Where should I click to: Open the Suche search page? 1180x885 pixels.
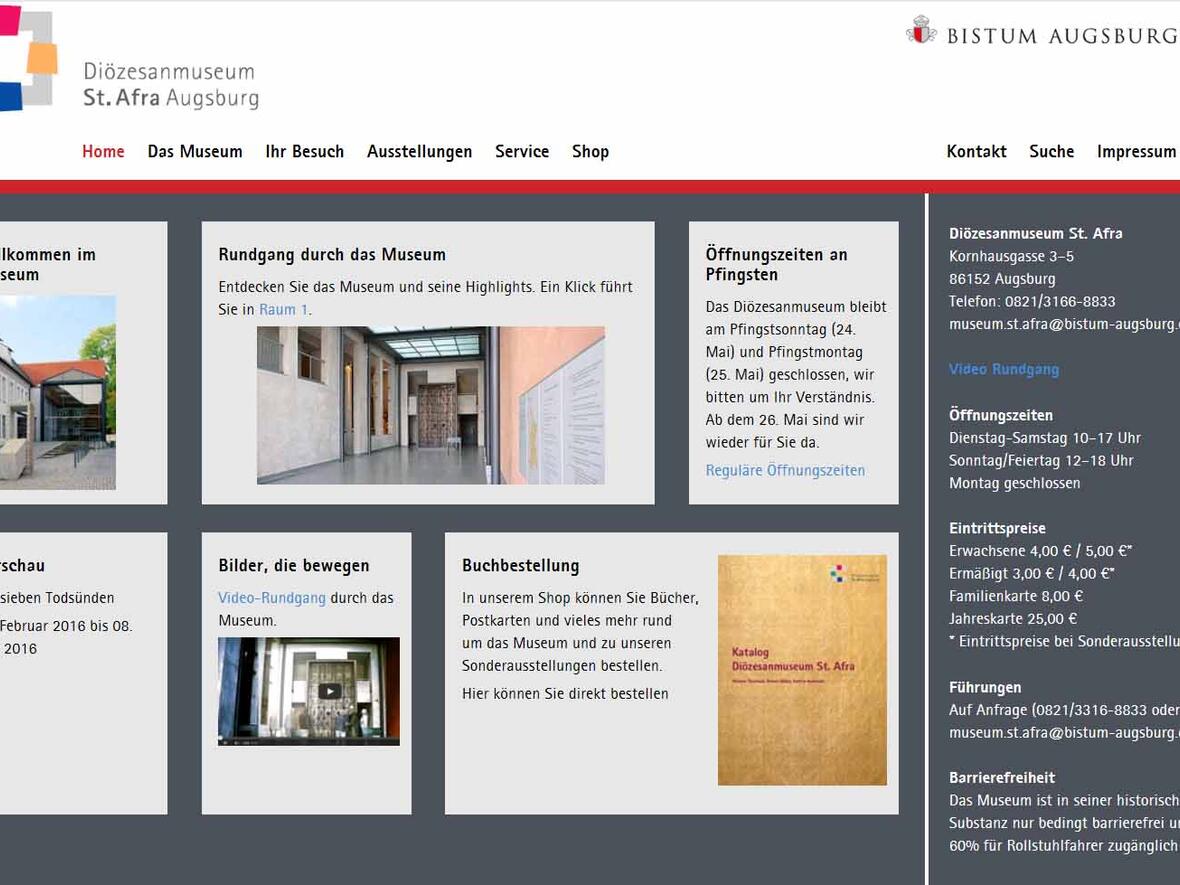point(1051,151)
